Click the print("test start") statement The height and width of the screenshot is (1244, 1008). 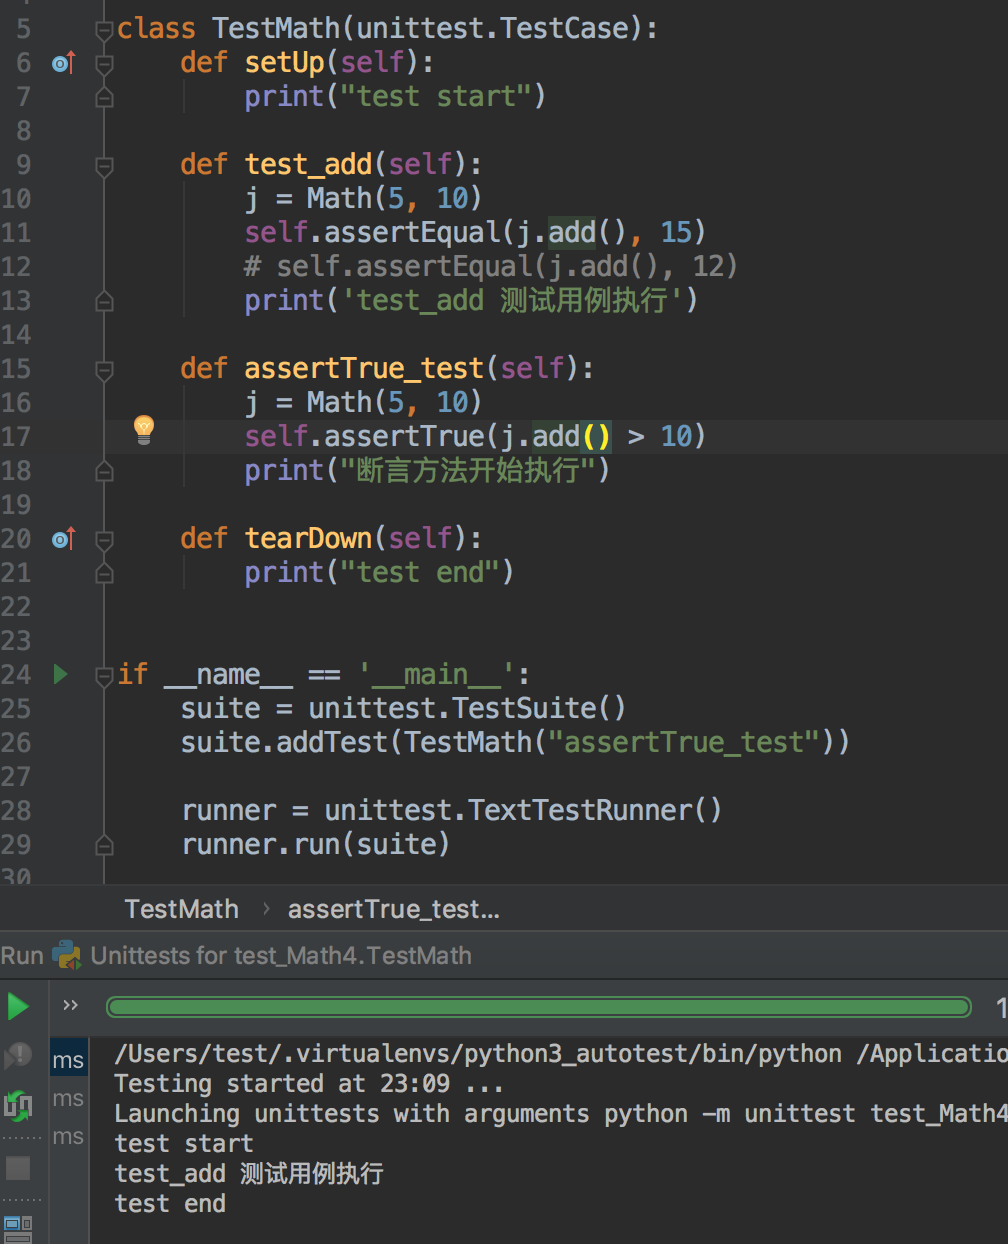pyautogui.click(x=395, y=96)
